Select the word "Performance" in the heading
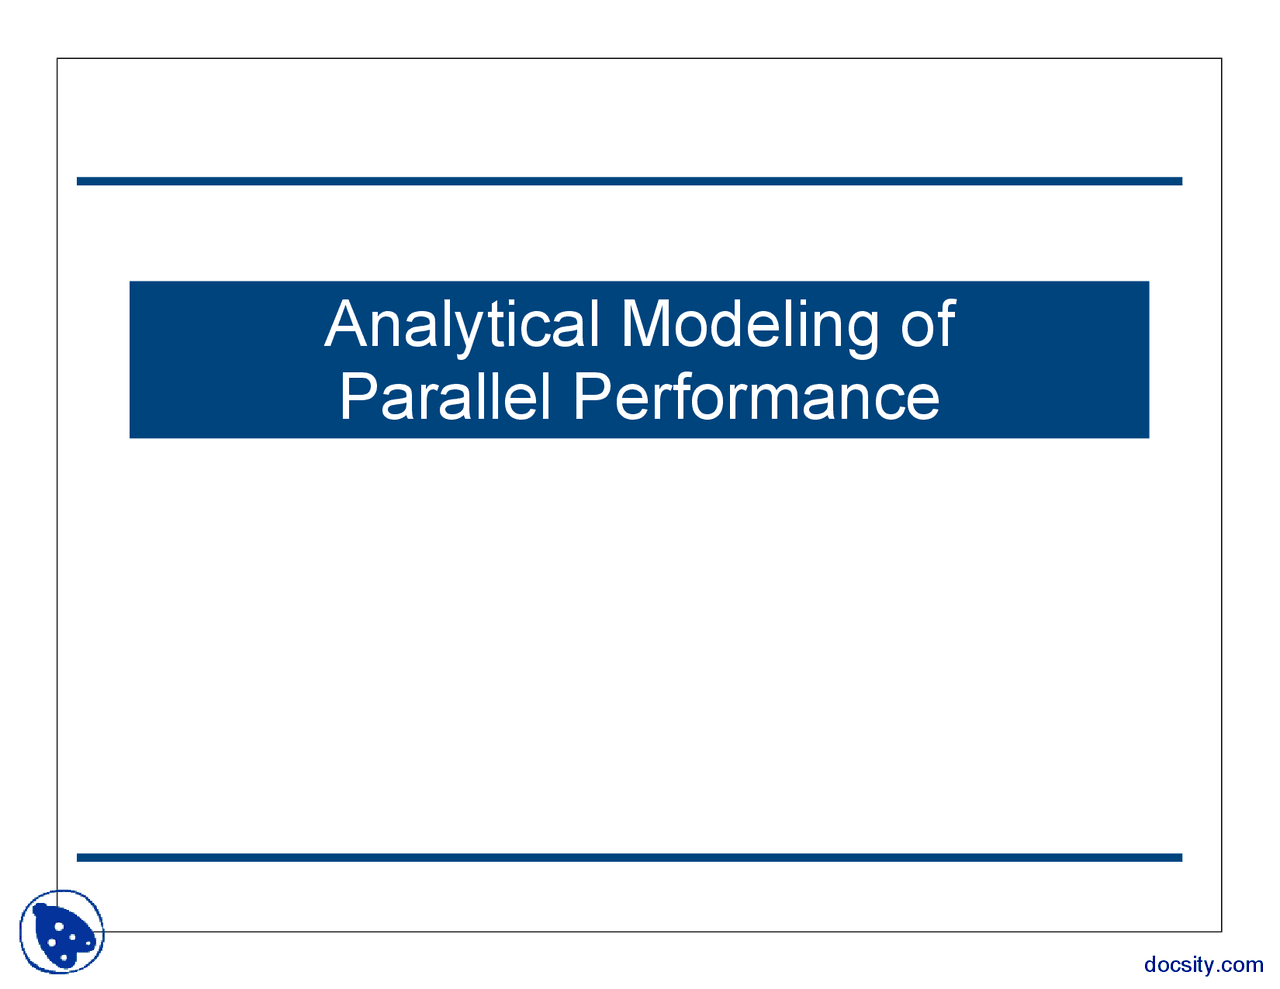This screenshot has height=989, width=1280. point(756,396)
